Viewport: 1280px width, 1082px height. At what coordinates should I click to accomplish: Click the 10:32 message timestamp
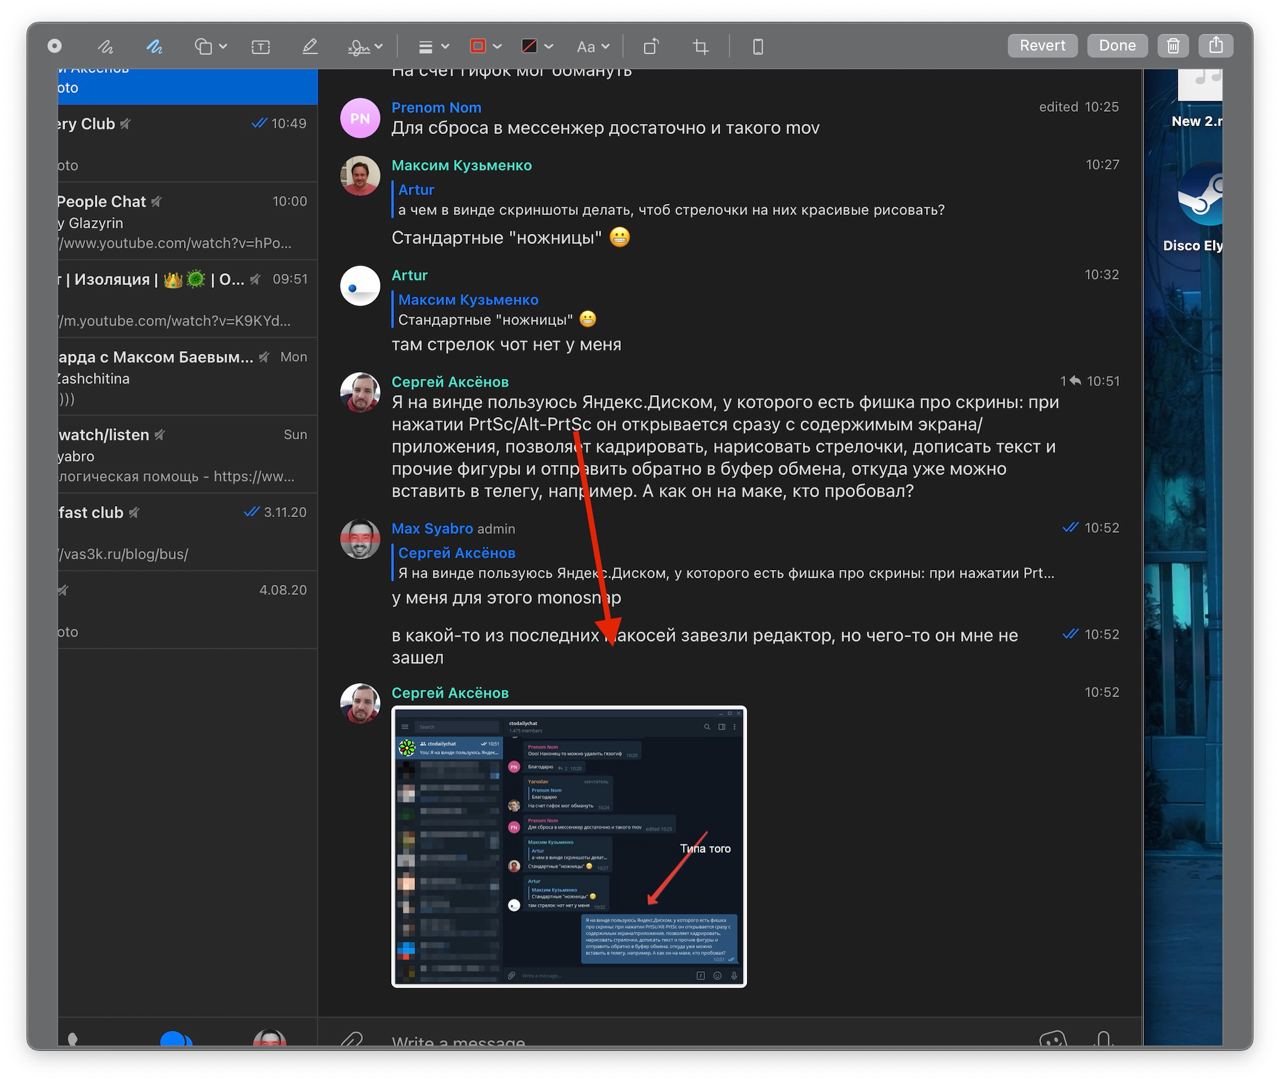pos(1102,275)
